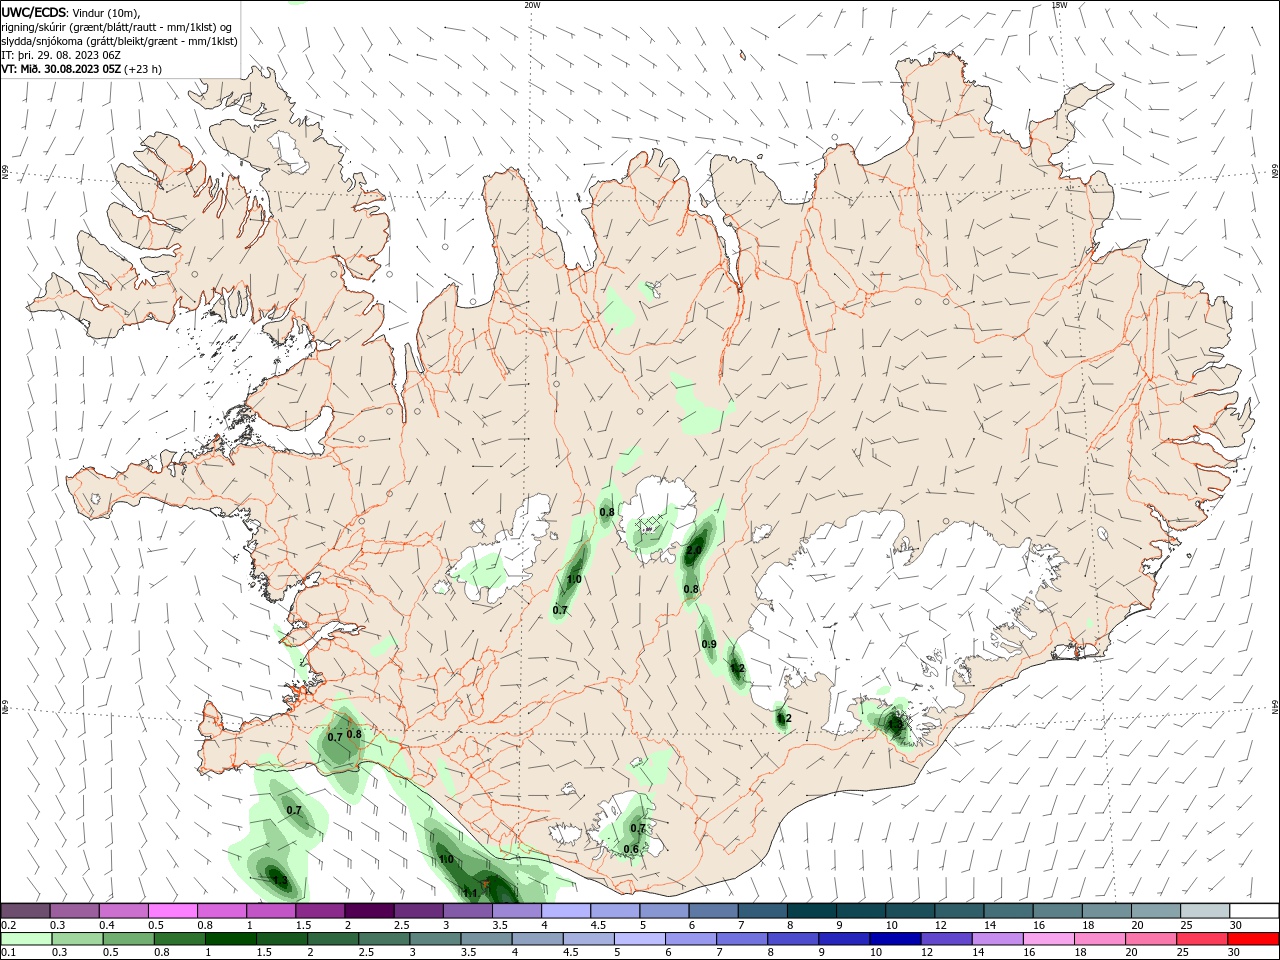Click the purple rain swatch starting at 12
The image size is (1280, 960).
pos(947,939)
